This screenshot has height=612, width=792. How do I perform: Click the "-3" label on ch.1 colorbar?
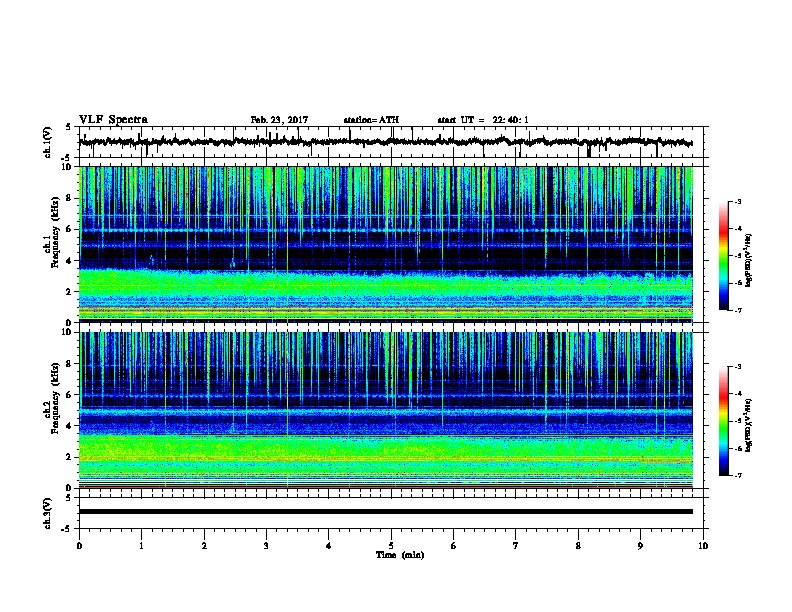pos(738,201)
